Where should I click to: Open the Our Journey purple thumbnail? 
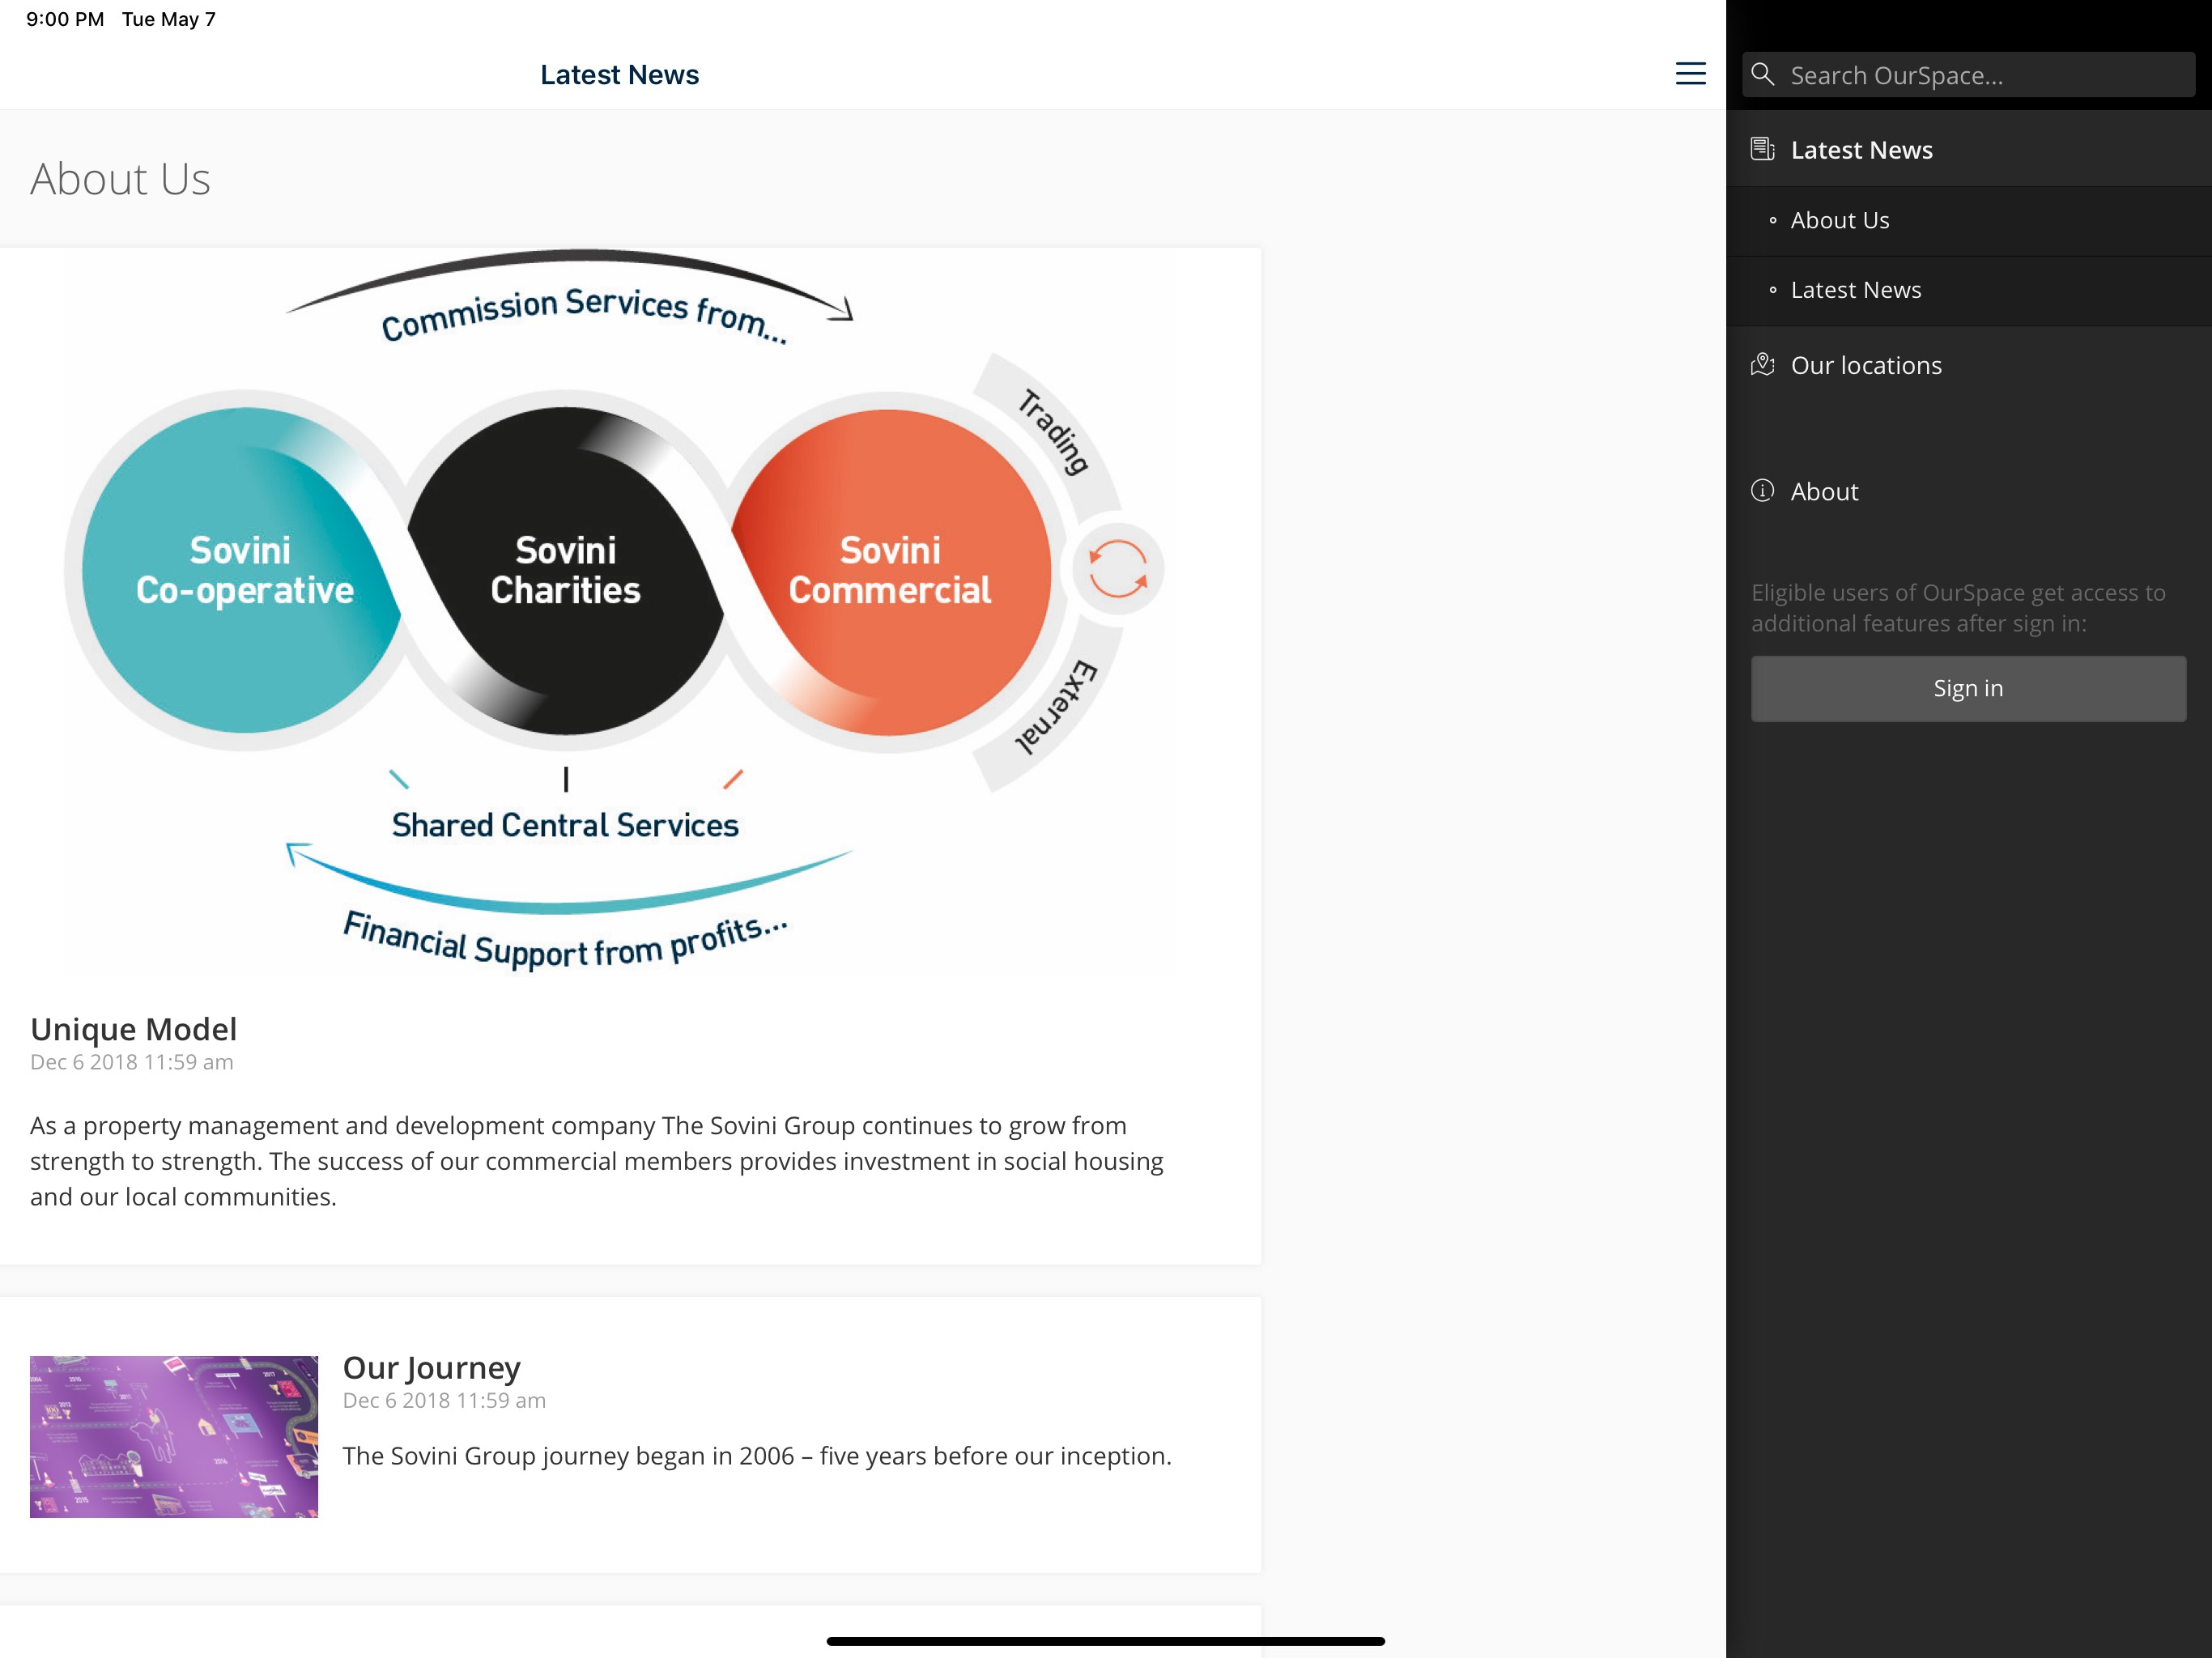174,1436
